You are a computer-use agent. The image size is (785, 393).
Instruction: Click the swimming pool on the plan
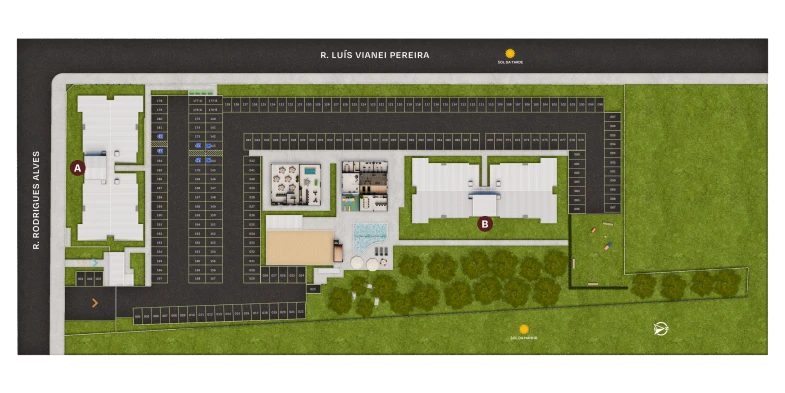click(x=369, y=237)
